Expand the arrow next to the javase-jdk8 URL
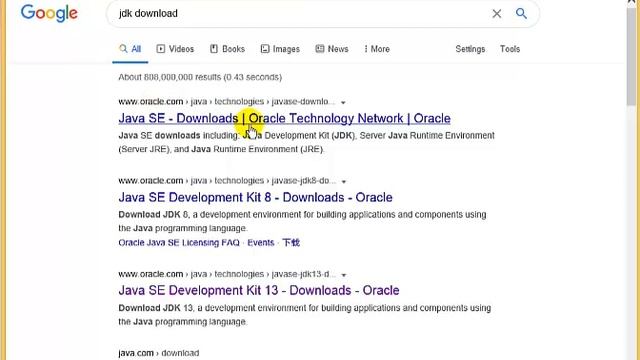This screenshot has height=360, width=640. (x=344, y=182)
